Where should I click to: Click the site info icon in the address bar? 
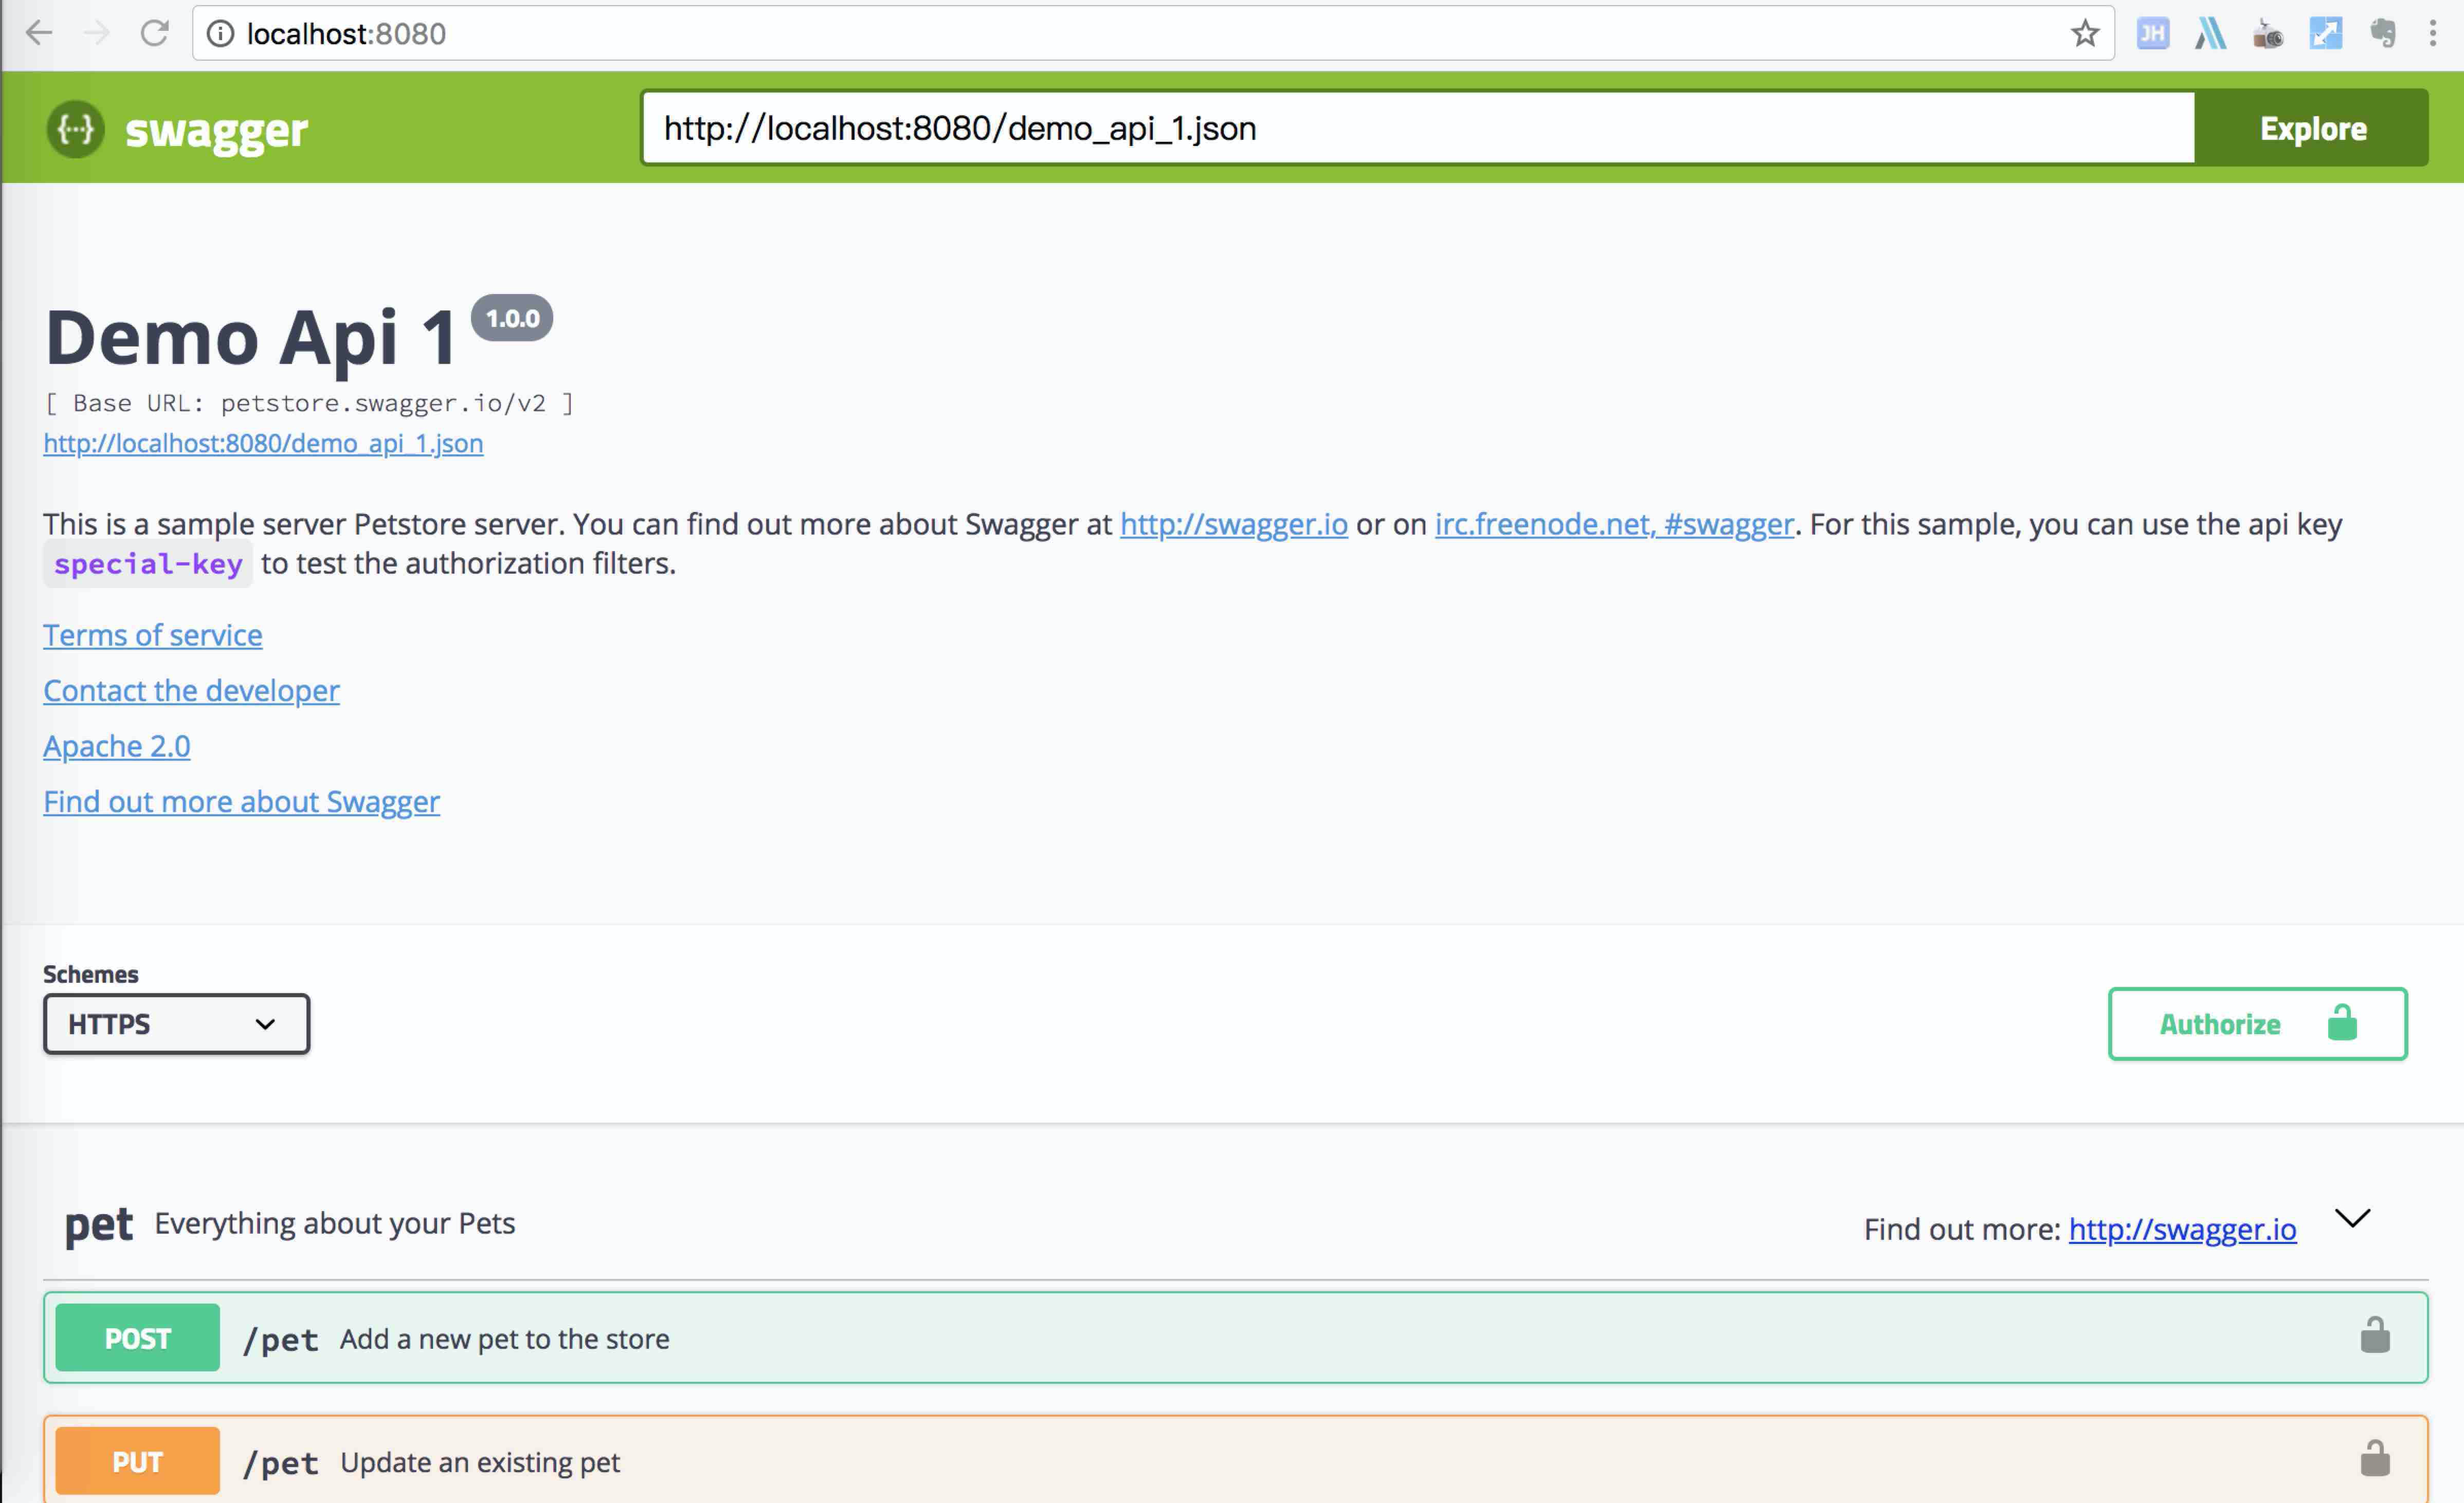pyautogui.click(x=220, y=34)
